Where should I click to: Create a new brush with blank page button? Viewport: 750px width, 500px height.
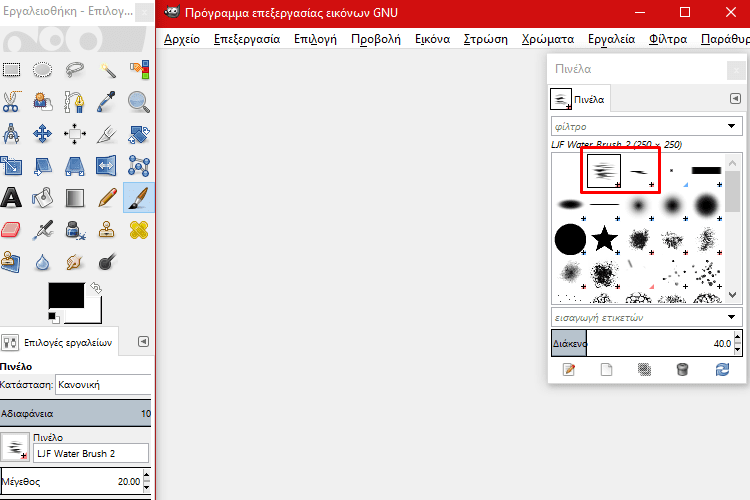pos(607,369)
